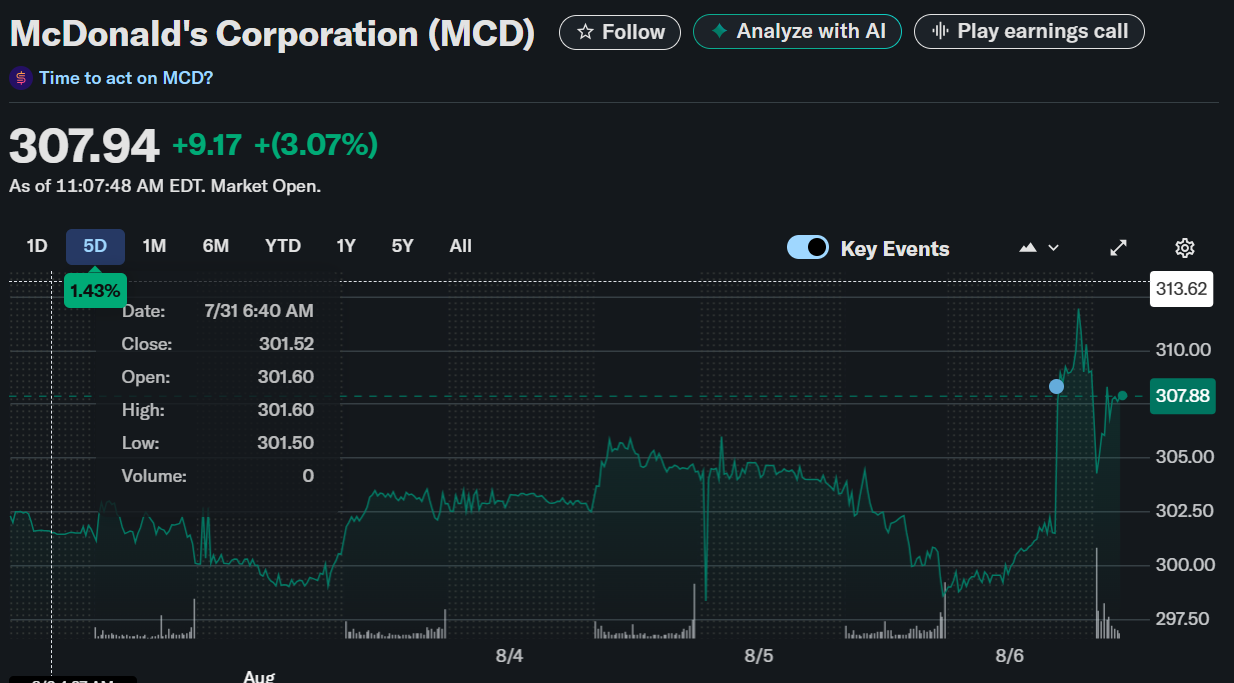
Task: Click the tooltip Close value 301.52
Action: [x=286, y=344]
